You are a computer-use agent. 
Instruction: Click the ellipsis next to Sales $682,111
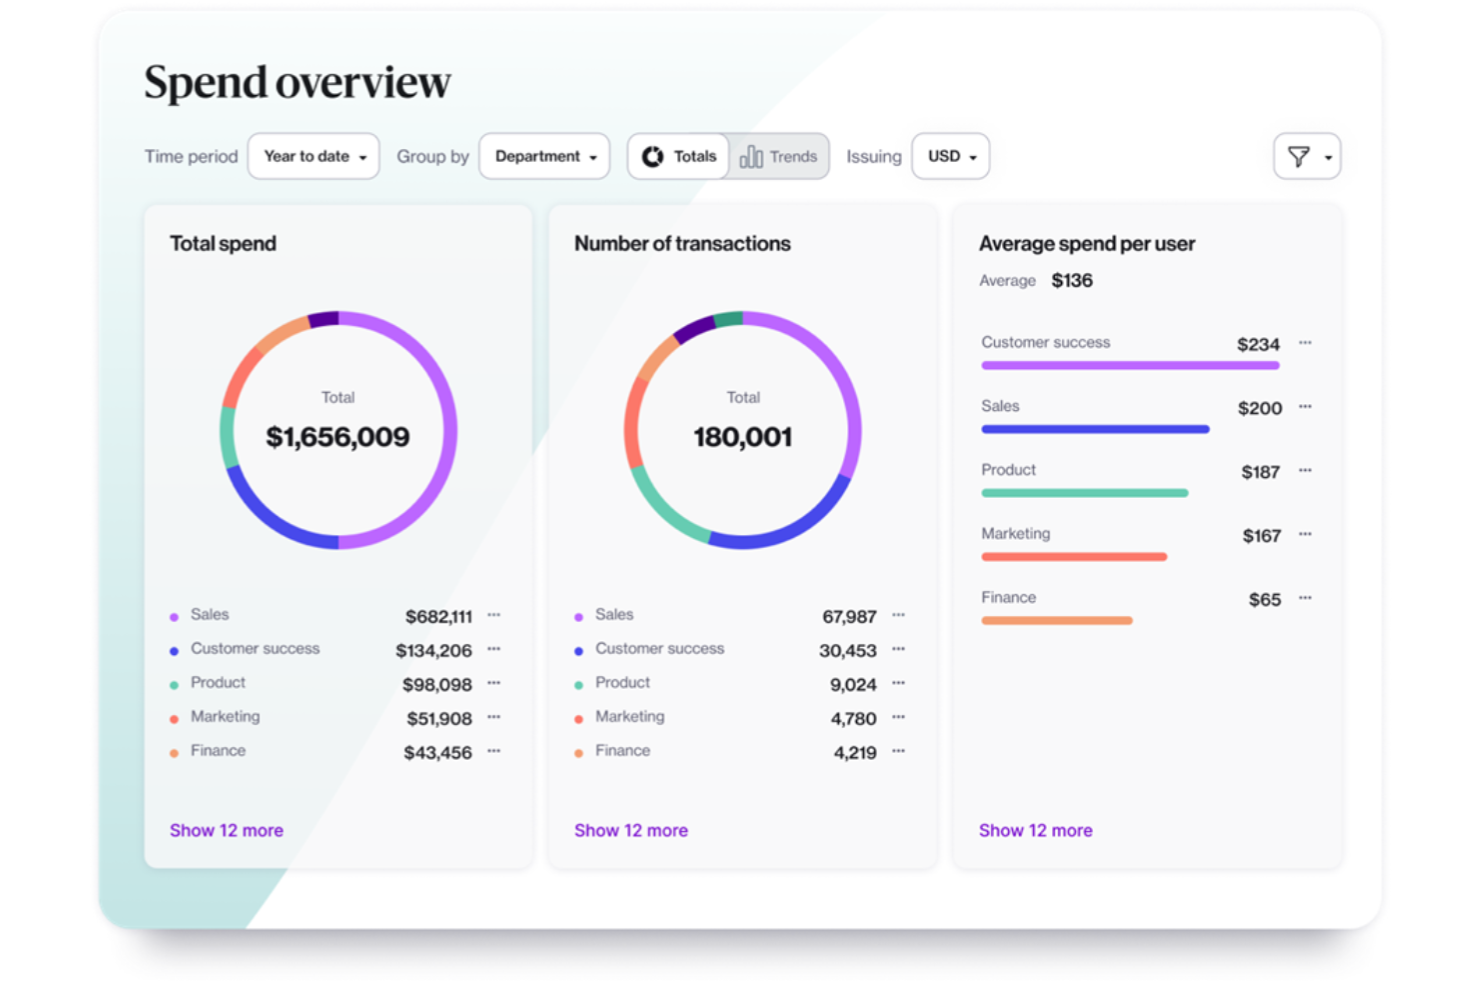click(494, 615)
